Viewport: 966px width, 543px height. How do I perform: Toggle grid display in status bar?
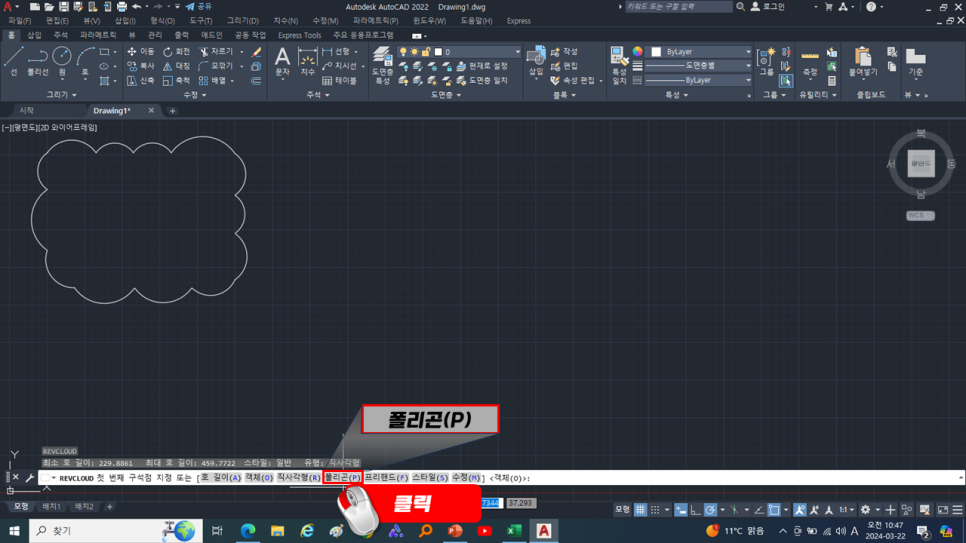pyautogui.click(x=640, y=510)
